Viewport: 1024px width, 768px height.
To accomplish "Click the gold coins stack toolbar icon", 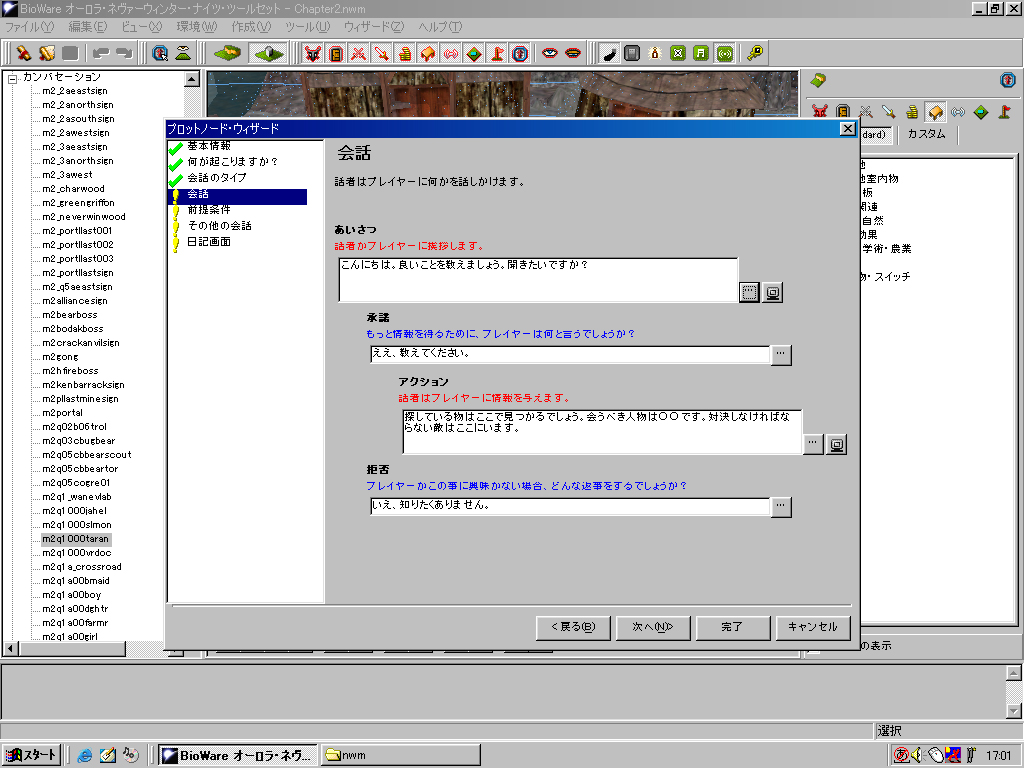I will point(405,53).
